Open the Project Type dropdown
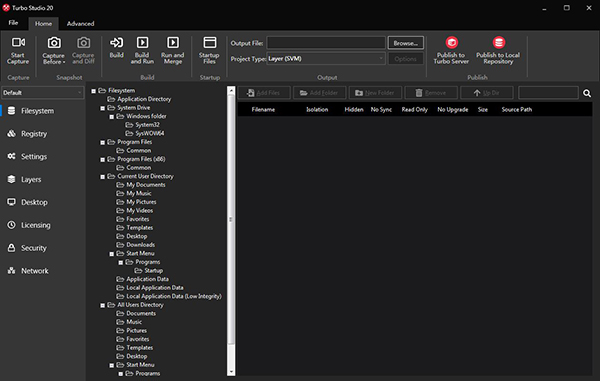Viewport: 600px width, 381px height. [x=326, y=59]
